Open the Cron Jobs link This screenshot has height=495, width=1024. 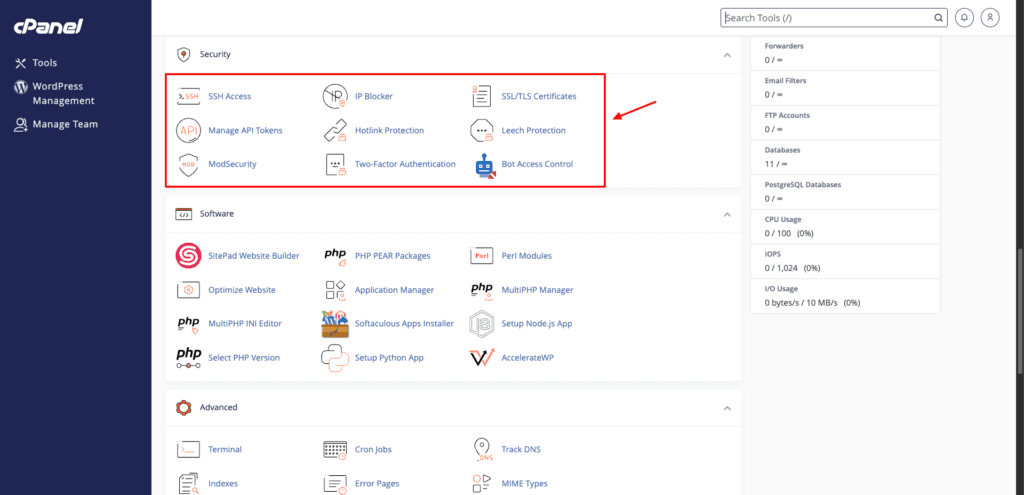pos(373,449)
